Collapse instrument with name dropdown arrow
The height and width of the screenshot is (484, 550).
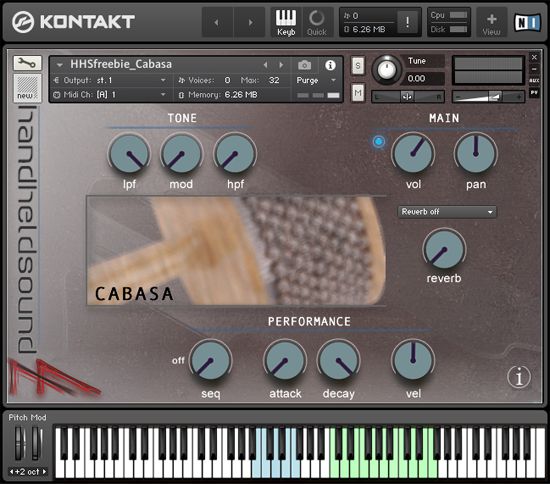[x=60, y=65]
